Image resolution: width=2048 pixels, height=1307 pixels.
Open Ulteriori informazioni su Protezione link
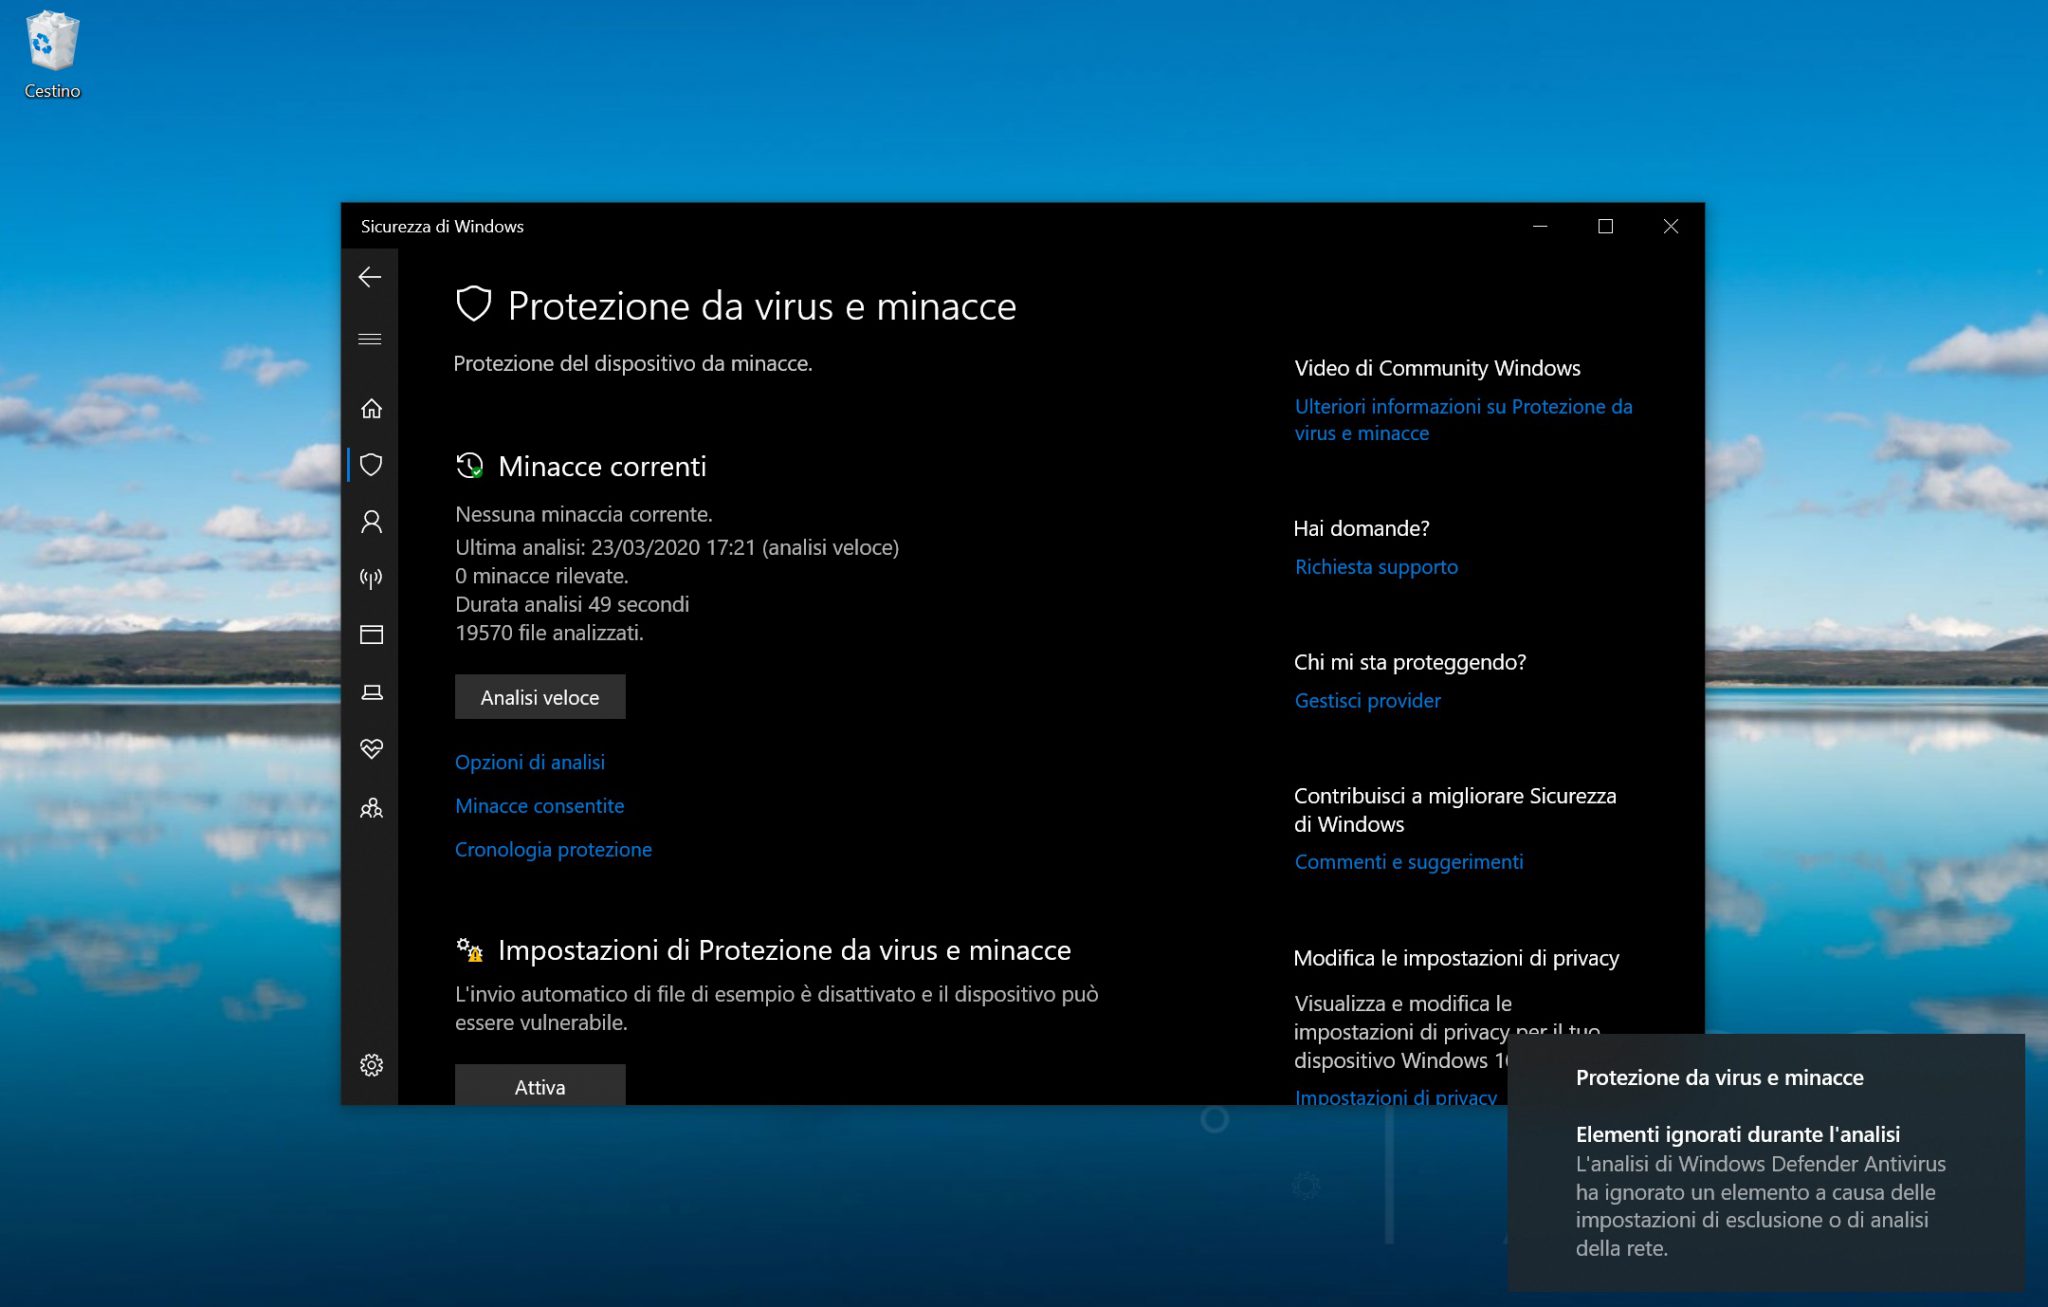coord(1463,420)
